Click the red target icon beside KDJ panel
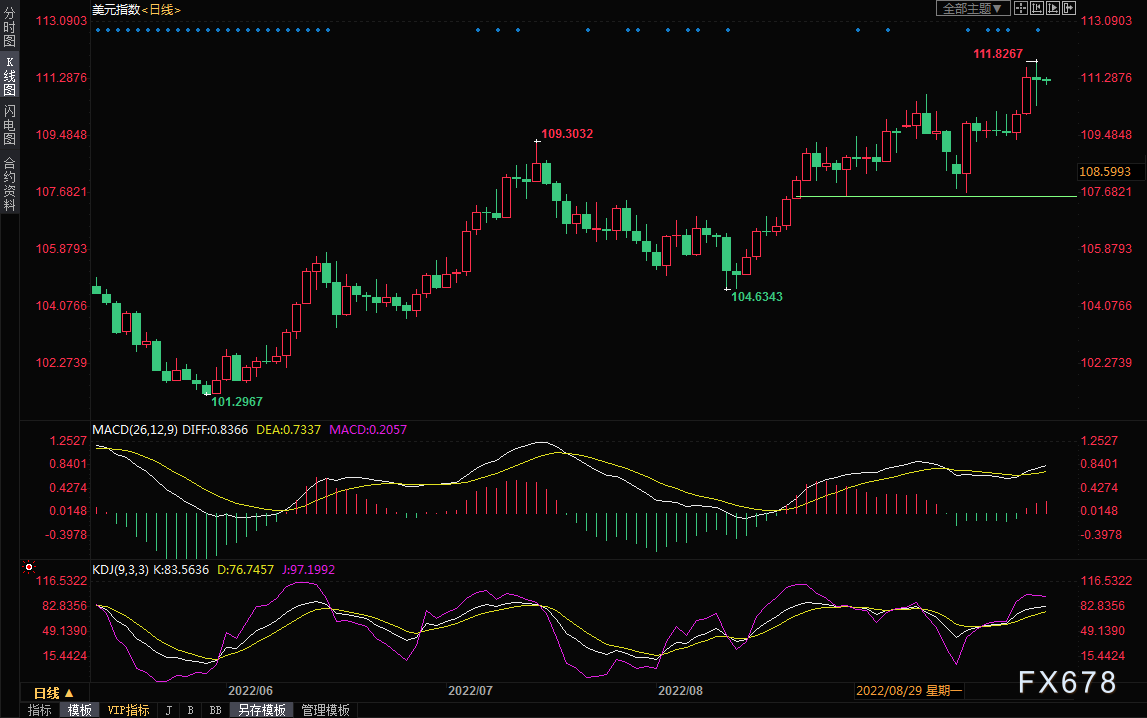This screenshot has width=1147, height=718. click(29, 567)
